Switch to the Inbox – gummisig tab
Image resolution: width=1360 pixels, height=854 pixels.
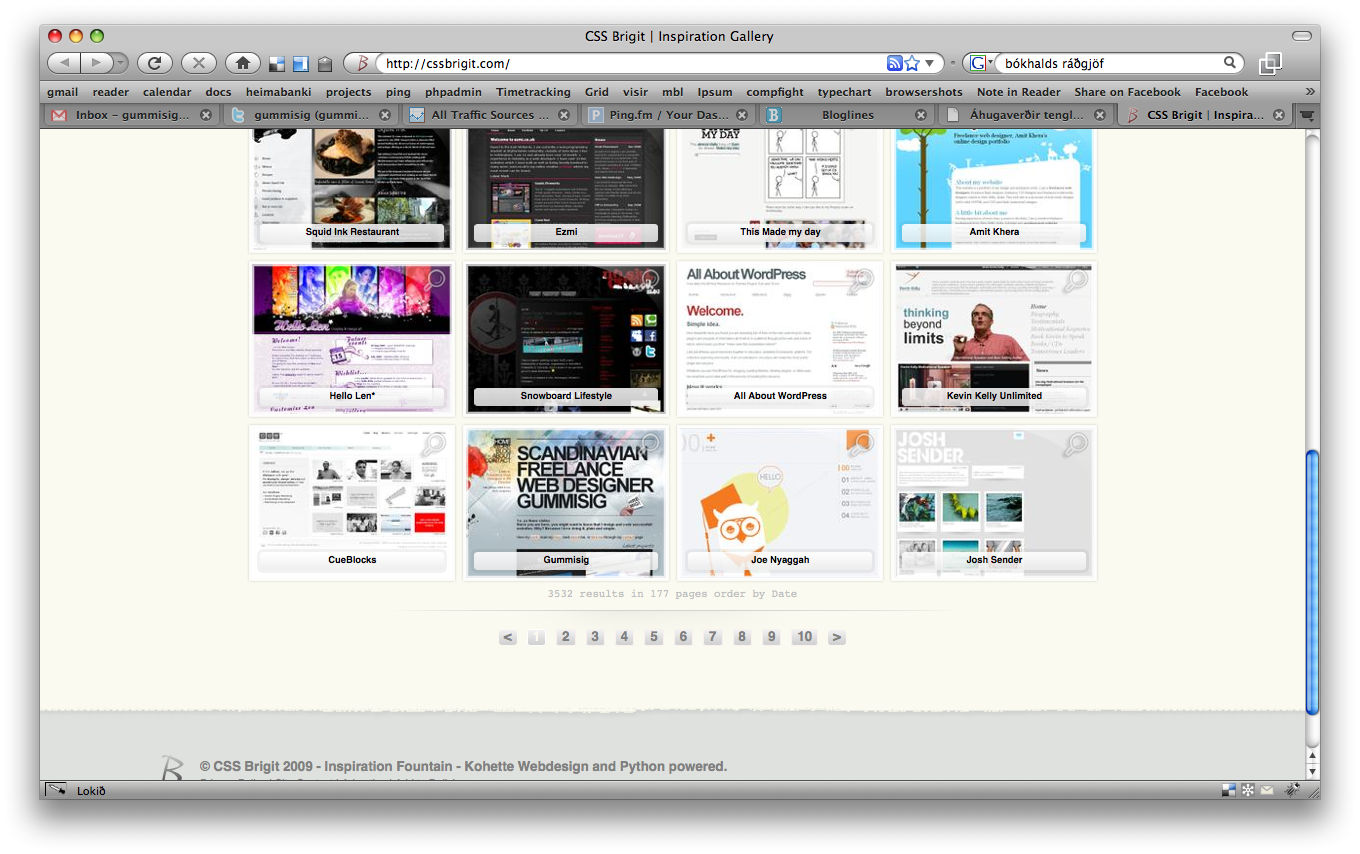tap(131, 115)
